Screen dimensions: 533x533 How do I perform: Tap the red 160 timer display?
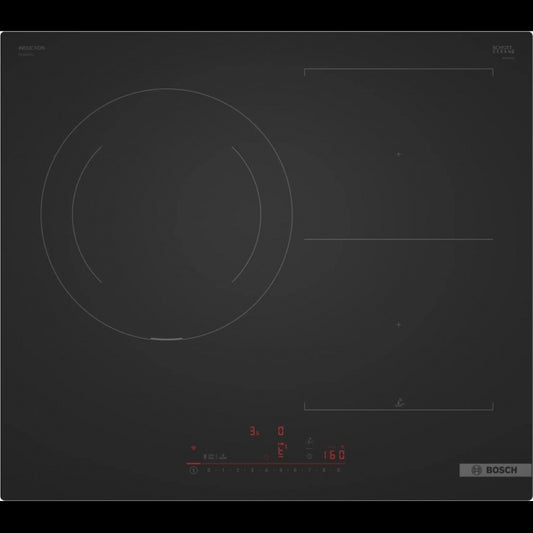(x=334, y=455)
